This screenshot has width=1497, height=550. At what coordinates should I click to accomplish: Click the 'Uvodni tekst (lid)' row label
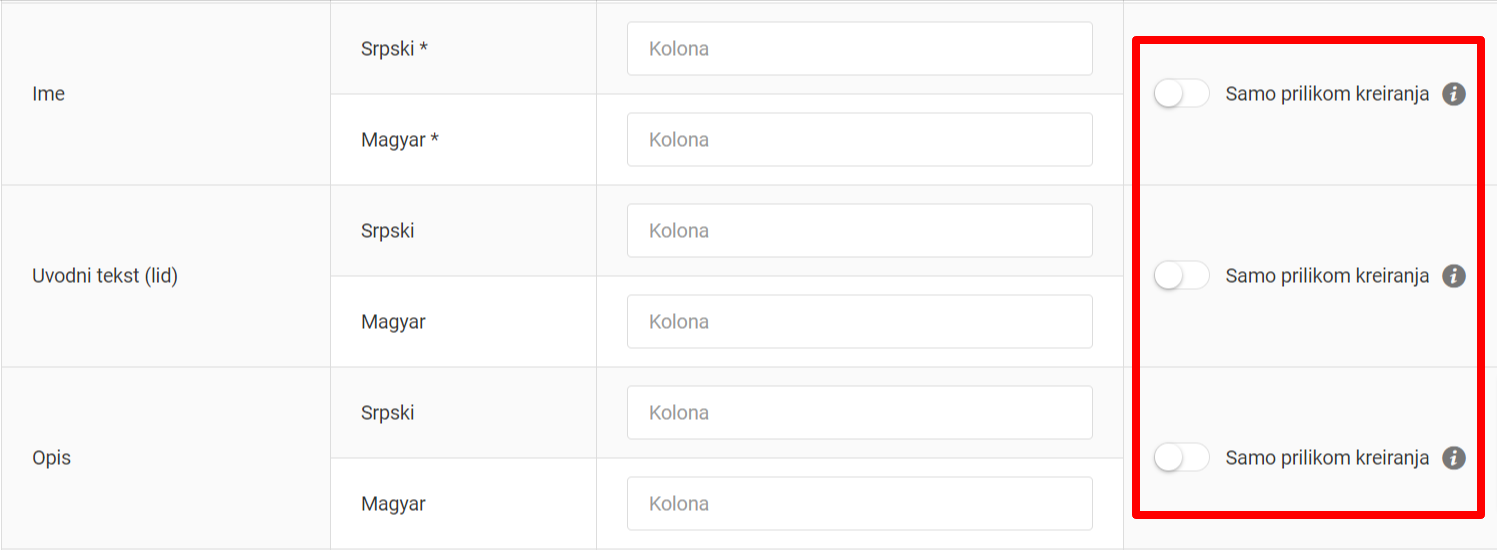(x=105, y=276)
